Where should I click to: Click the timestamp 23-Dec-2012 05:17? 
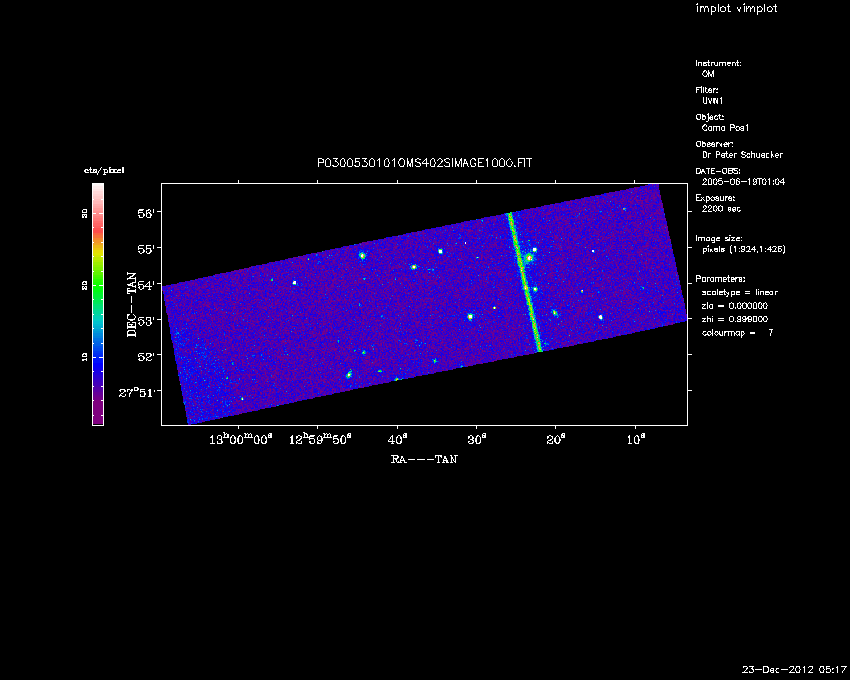794,669
